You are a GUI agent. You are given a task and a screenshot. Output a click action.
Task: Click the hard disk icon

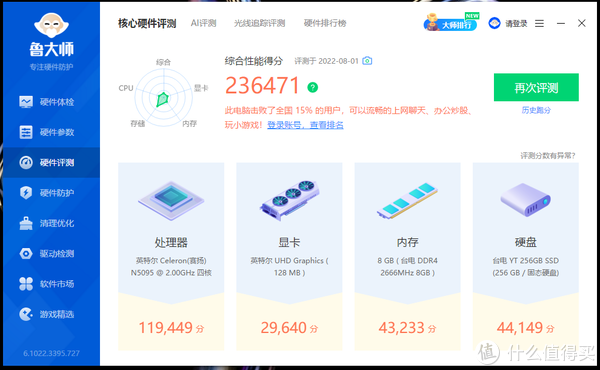[x=525, y=199]
